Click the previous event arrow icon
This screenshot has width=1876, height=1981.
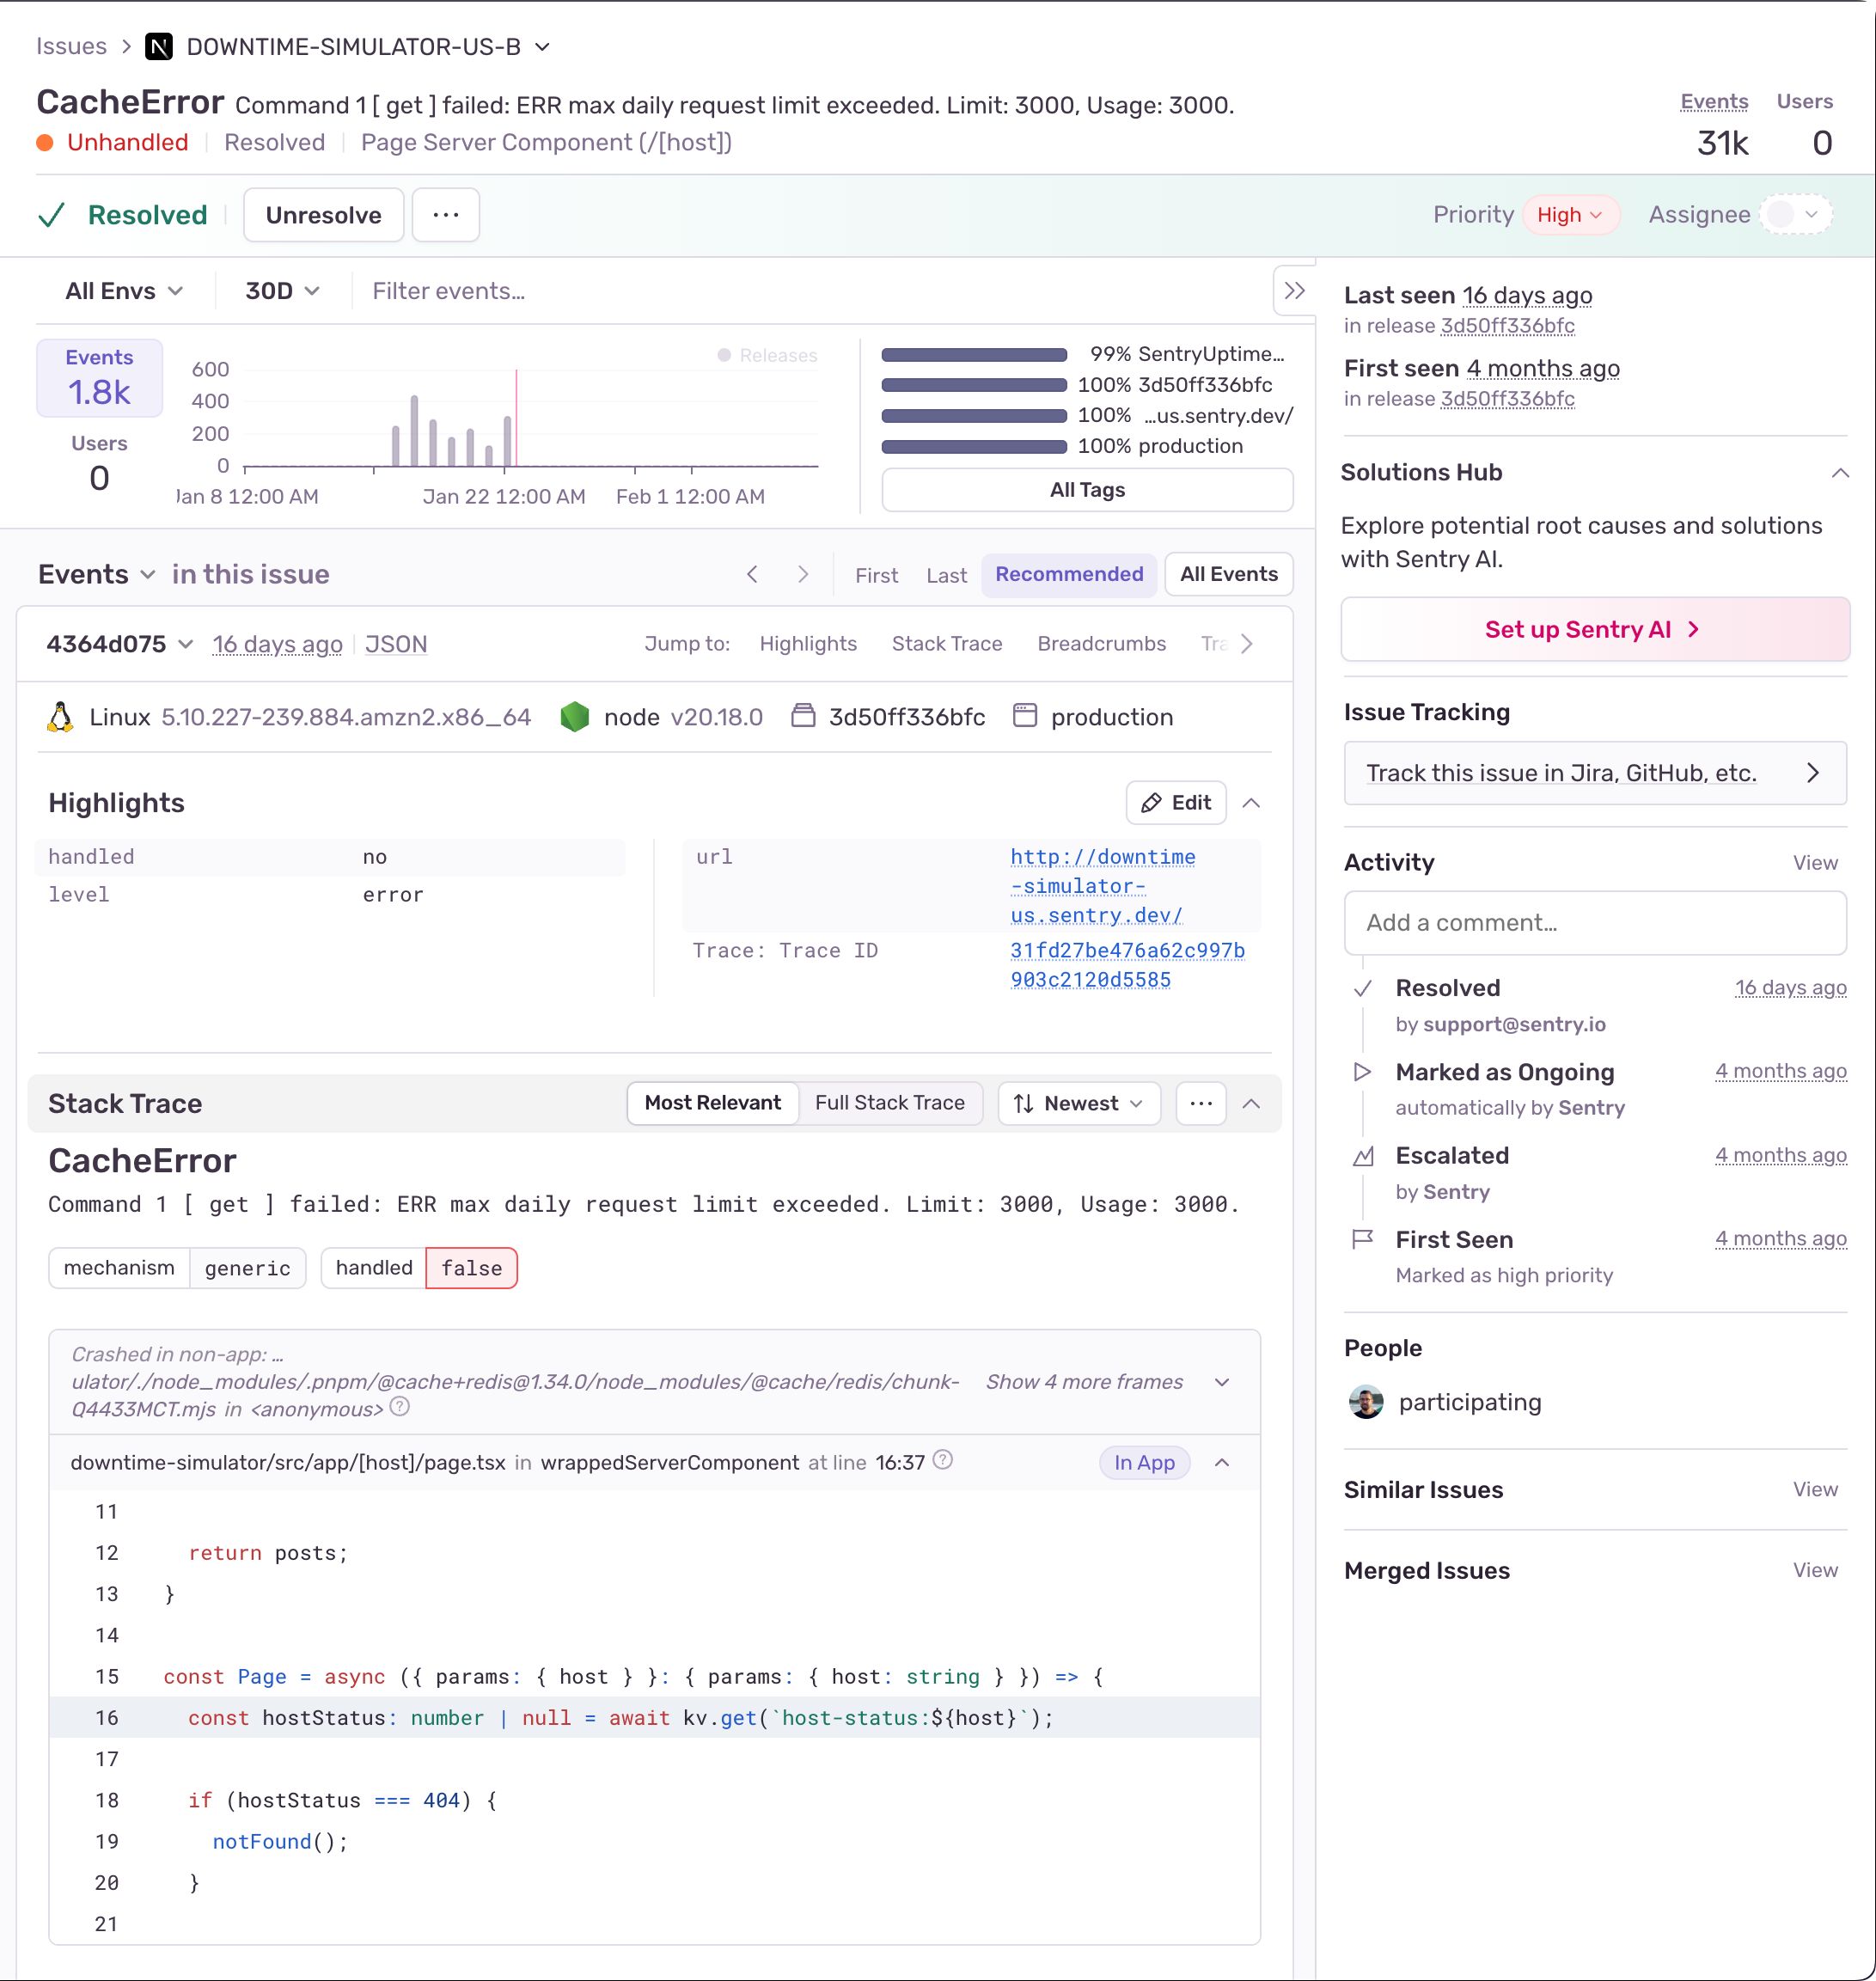(753, 574)
